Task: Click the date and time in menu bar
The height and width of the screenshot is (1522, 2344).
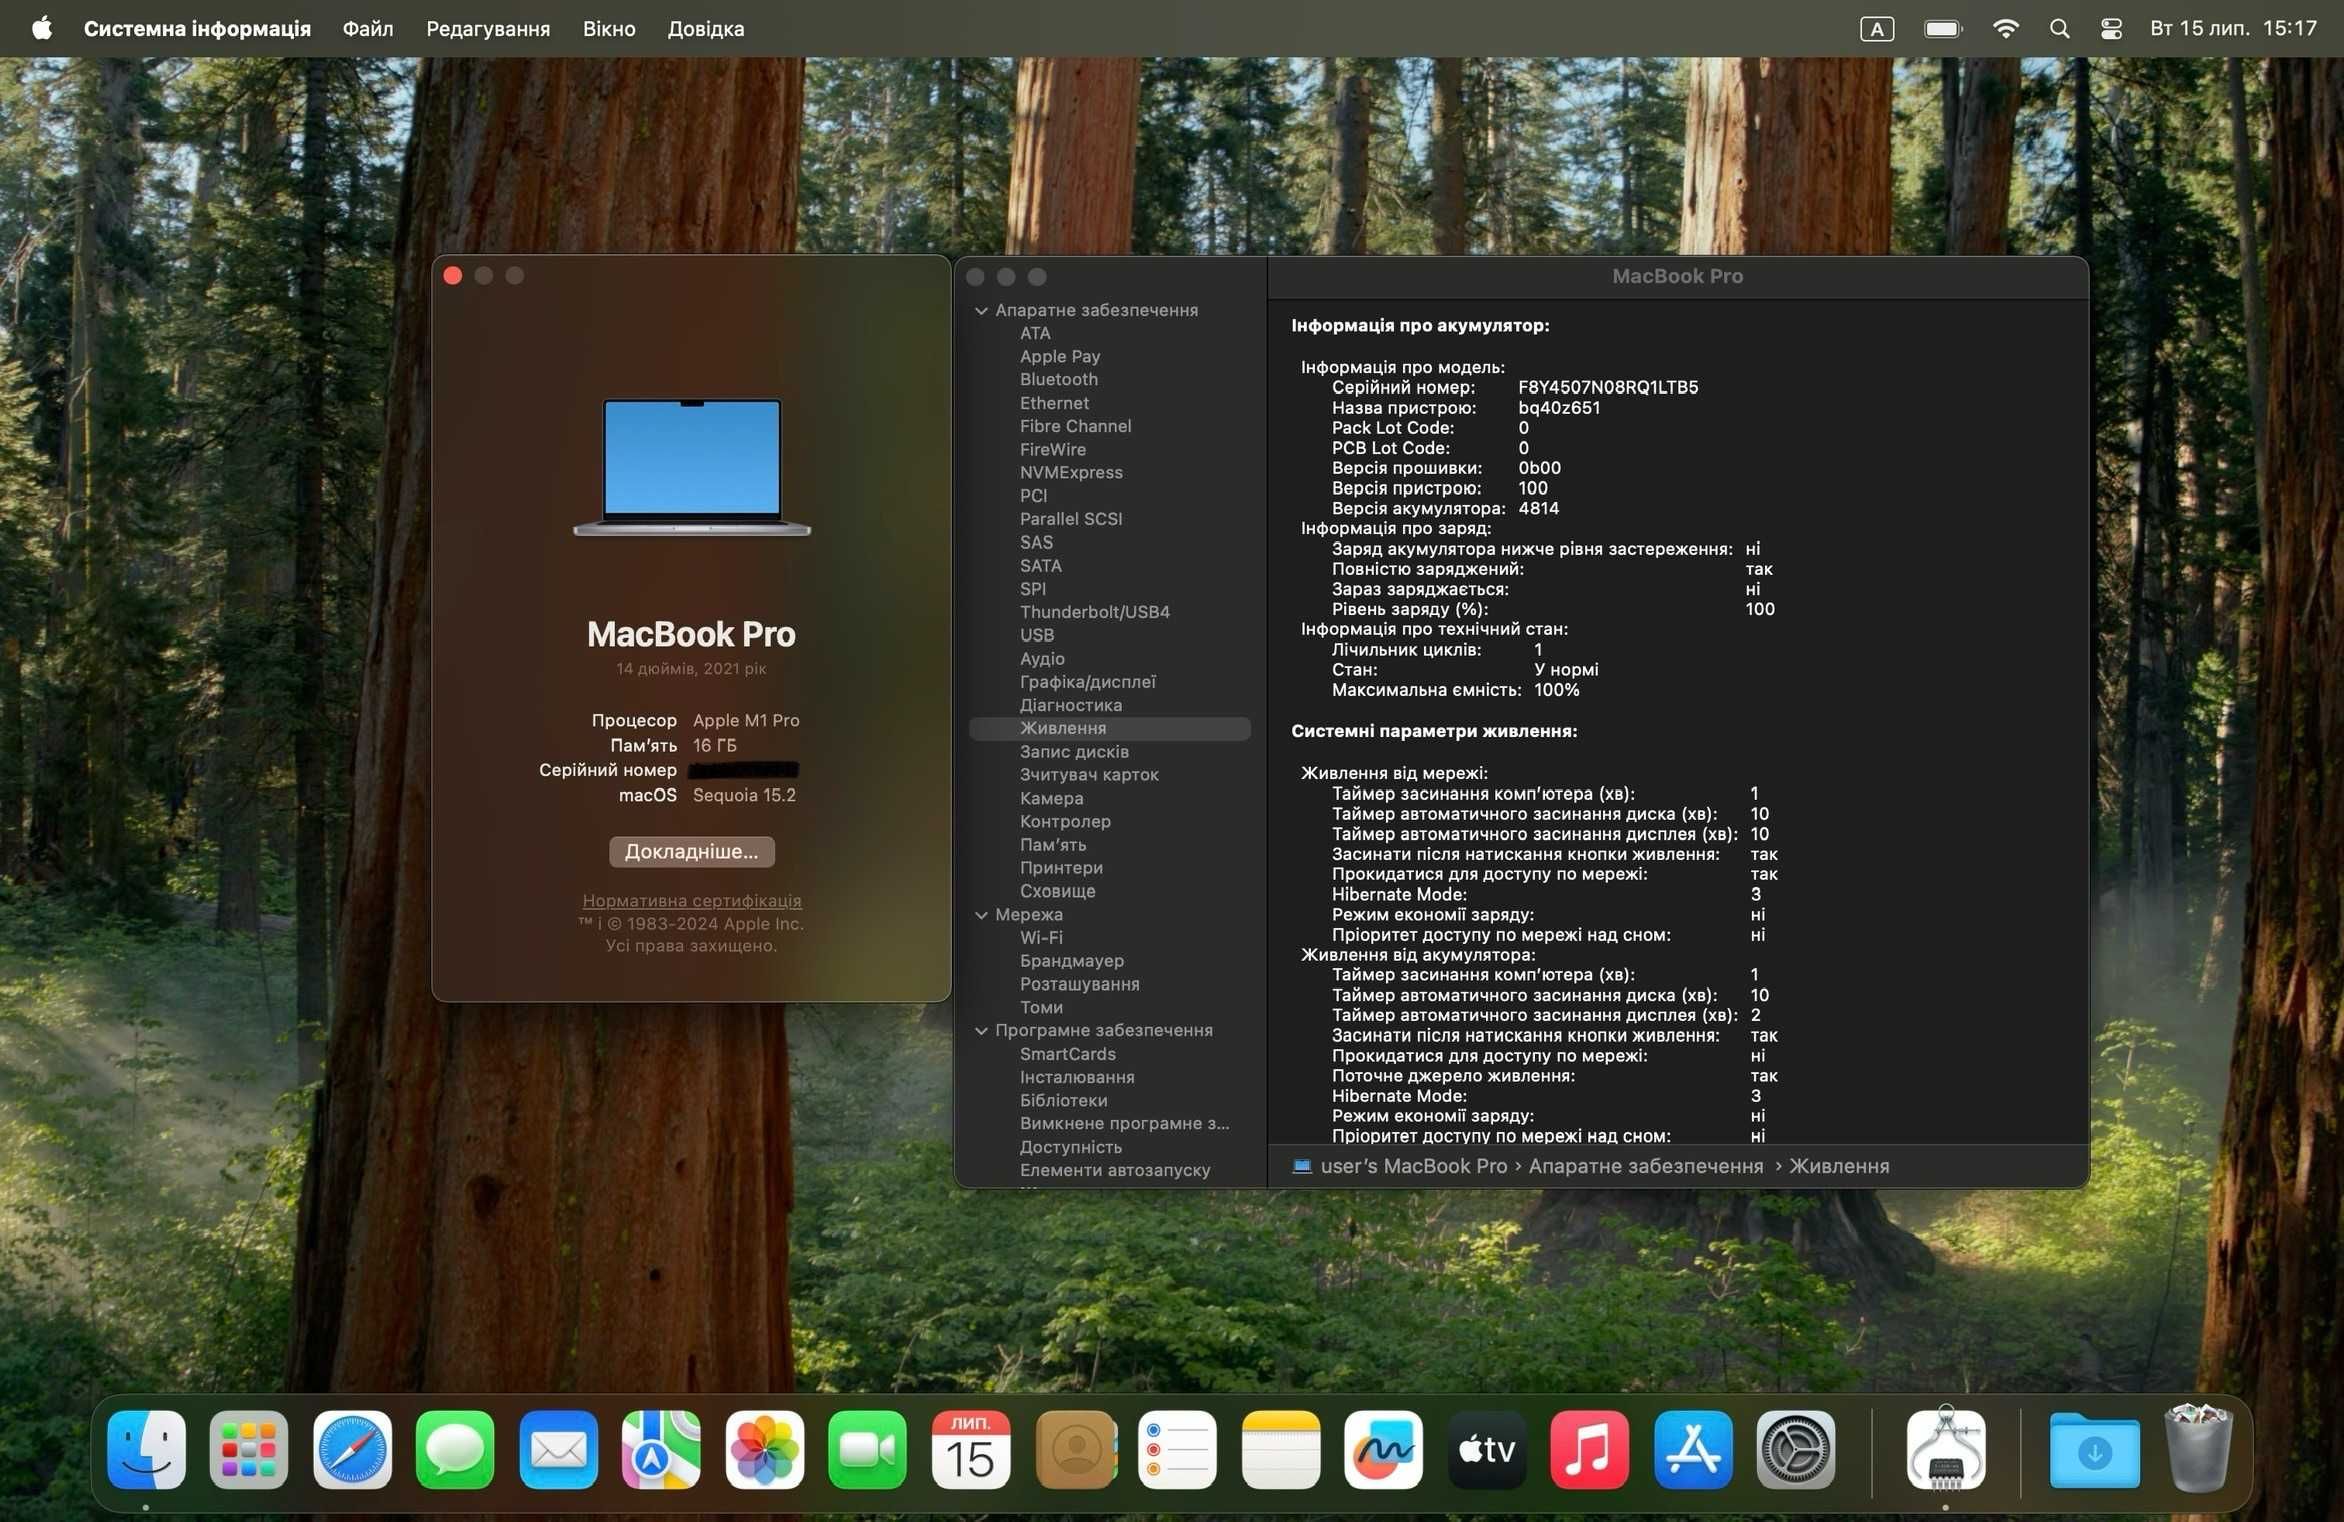Action: pyautogui.click(x=2233, y=29)
